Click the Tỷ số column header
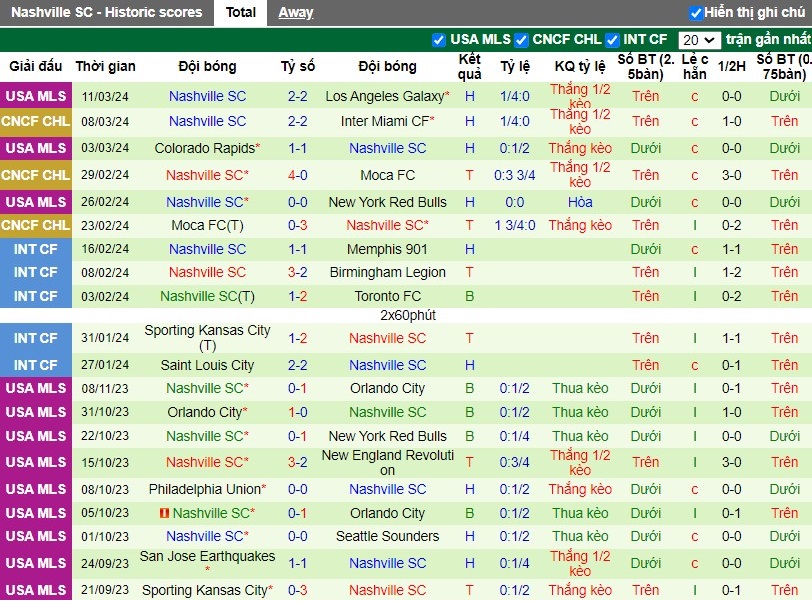This screenshot has width=812, height=601. point(298,66)
